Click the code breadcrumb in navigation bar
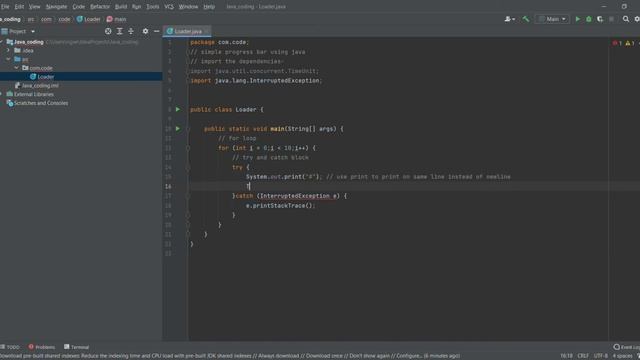Image resolution: width=640 pixels, height=360 pixels. [64, 19]
